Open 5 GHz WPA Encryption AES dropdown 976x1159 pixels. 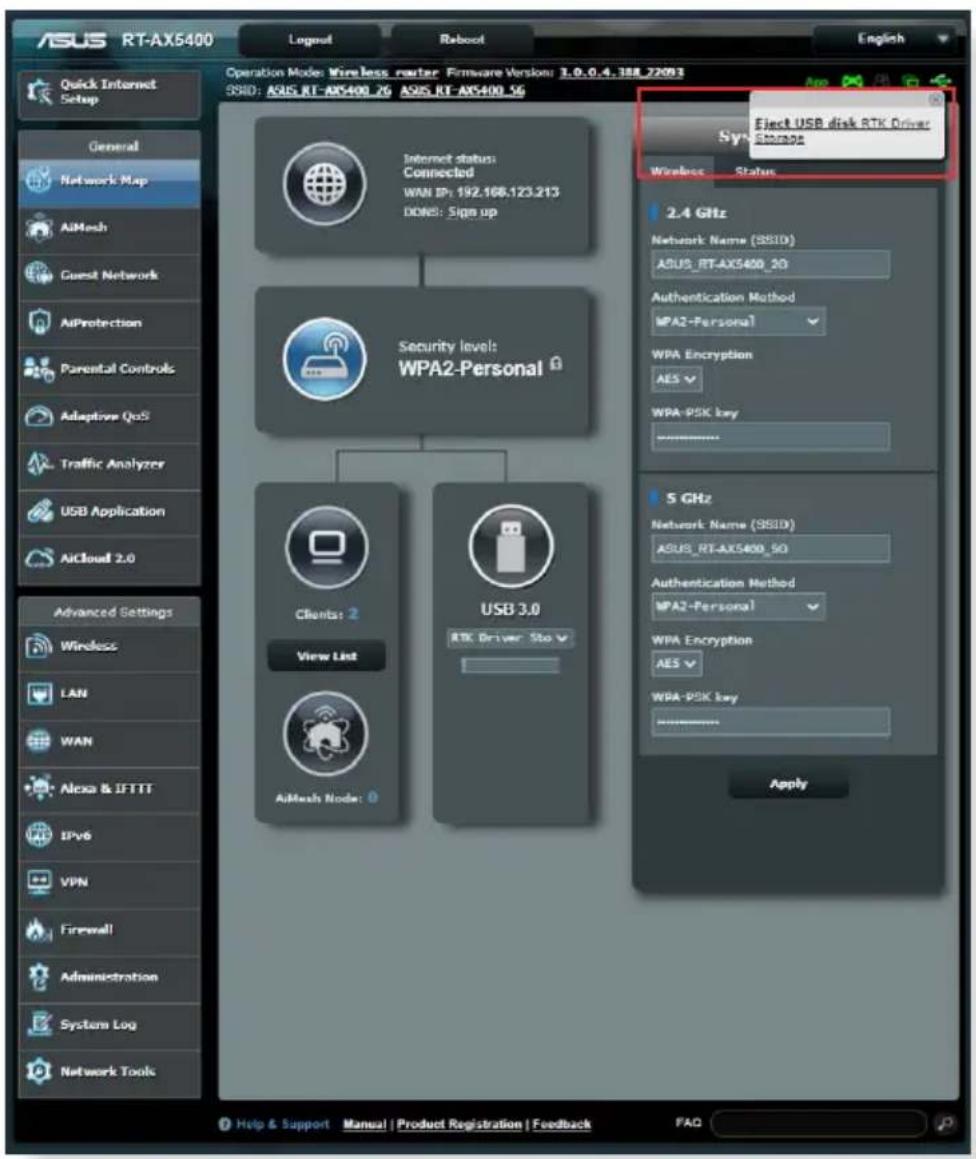point(676,664)
